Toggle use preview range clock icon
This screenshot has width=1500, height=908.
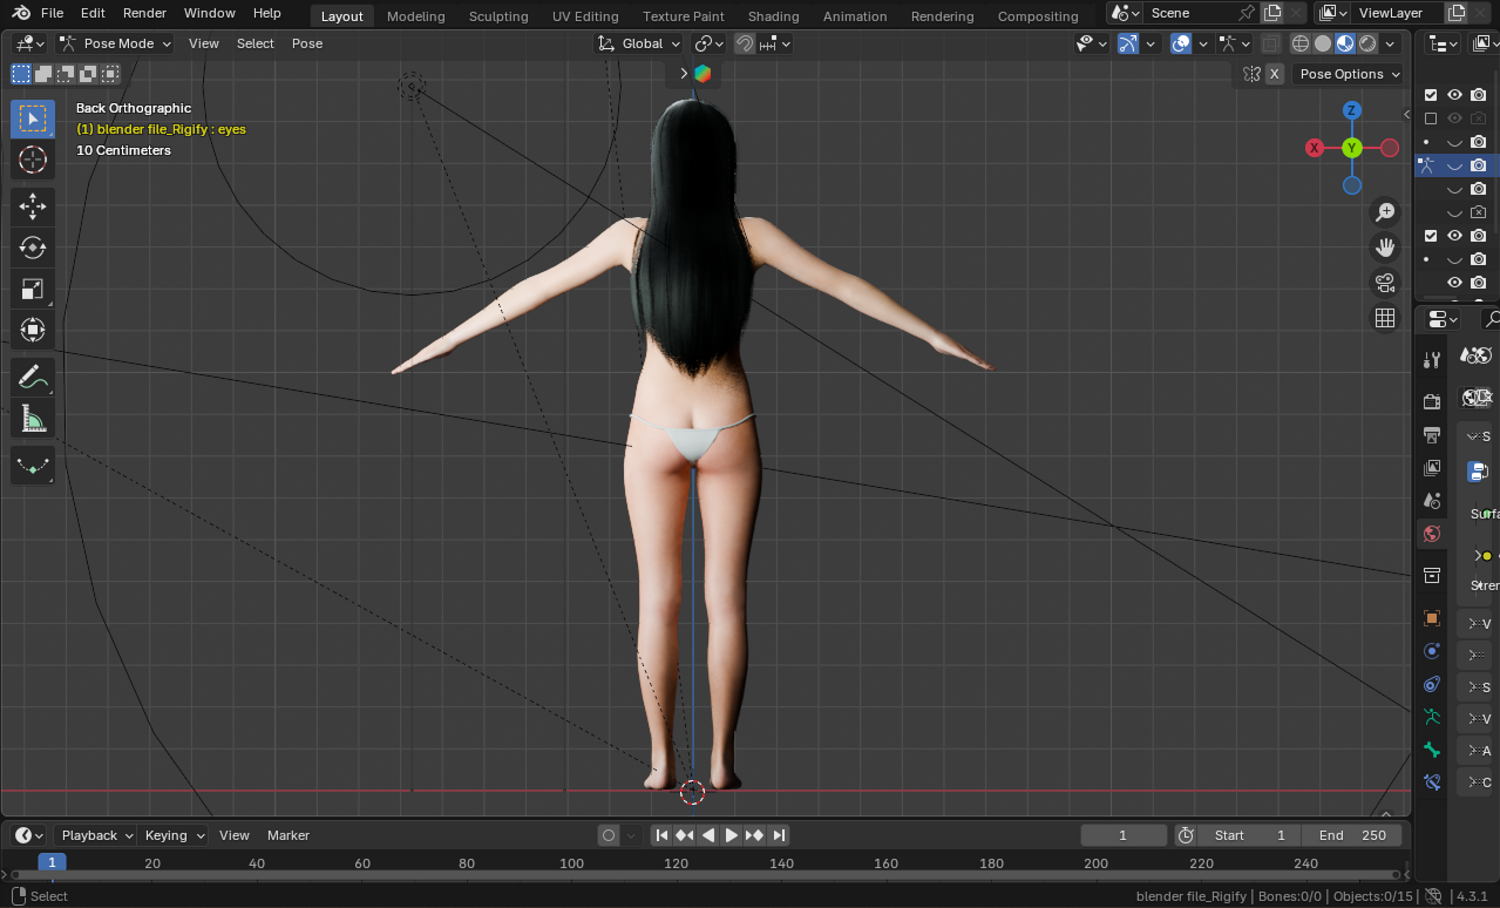(x=1186, y=835)
